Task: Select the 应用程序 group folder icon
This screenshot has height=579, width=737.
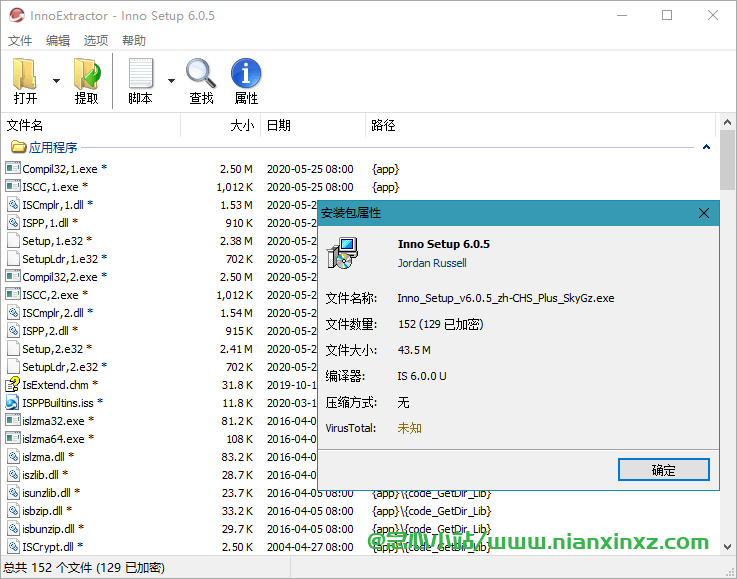Action: pos(18,147)
